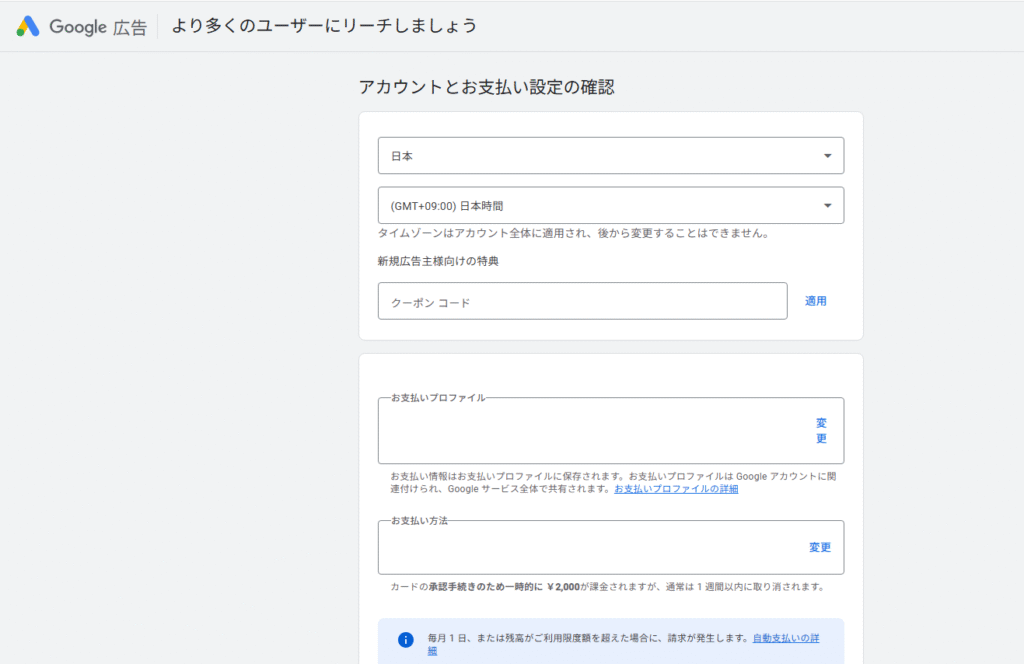The width and height of the screenshot is (1024, 664).
Task: Select the クーポン コード input field
Action: 583,300
